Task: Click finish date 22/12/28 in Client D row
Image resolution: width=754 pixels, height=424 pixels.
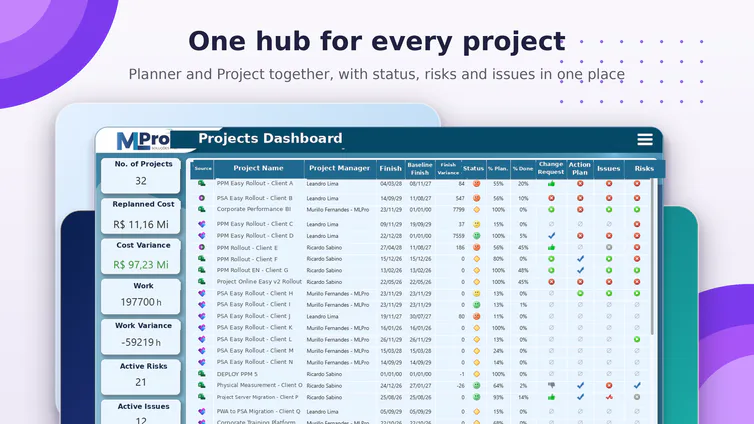Action: (390, 236)
